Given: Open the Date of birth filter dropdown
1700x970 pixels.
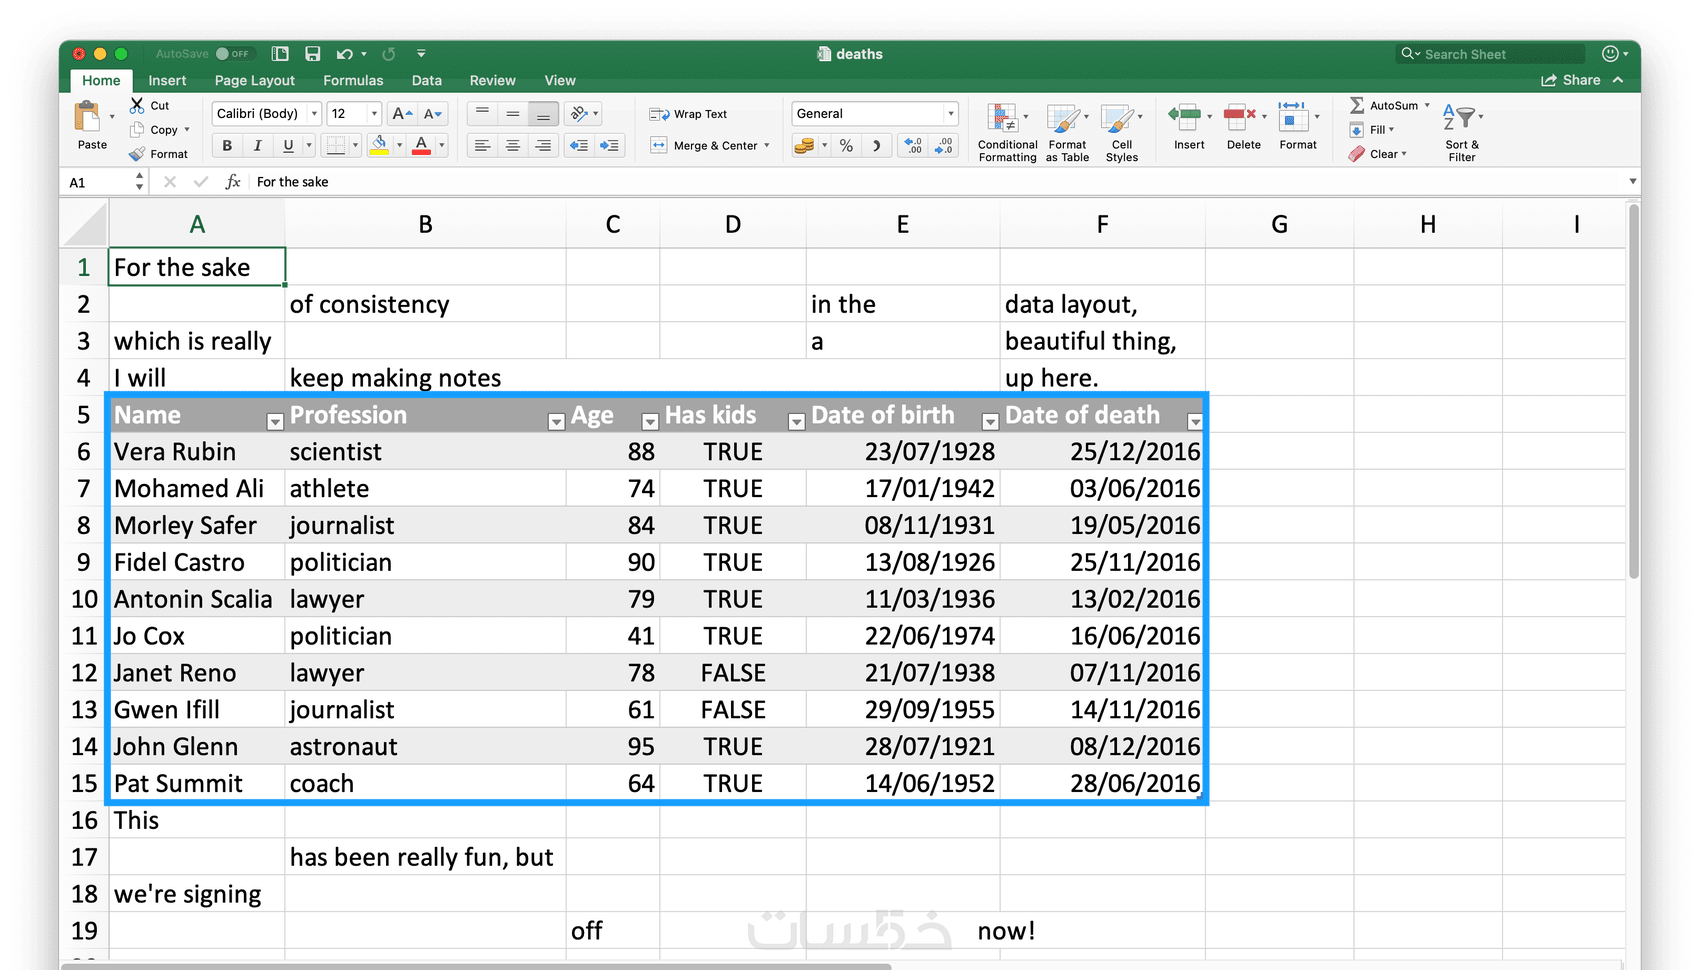Looking at the screenshot, I should click(x=990, y=422).
